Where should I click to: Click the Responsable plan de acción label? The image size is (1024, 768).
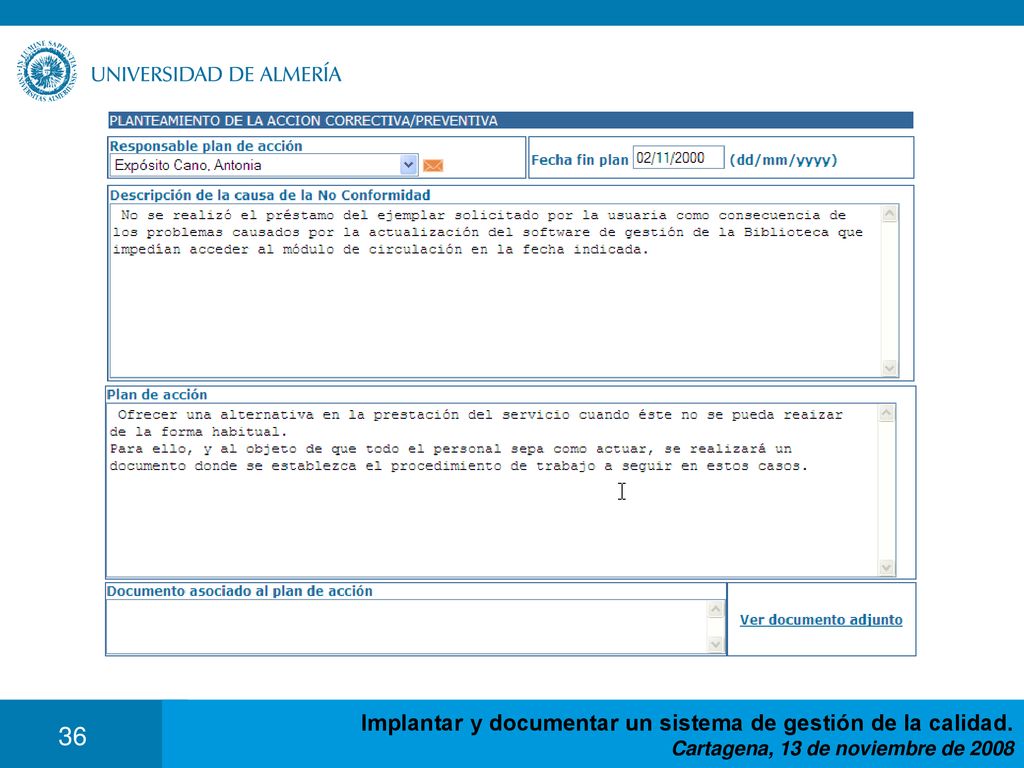[x=206, y=146]
